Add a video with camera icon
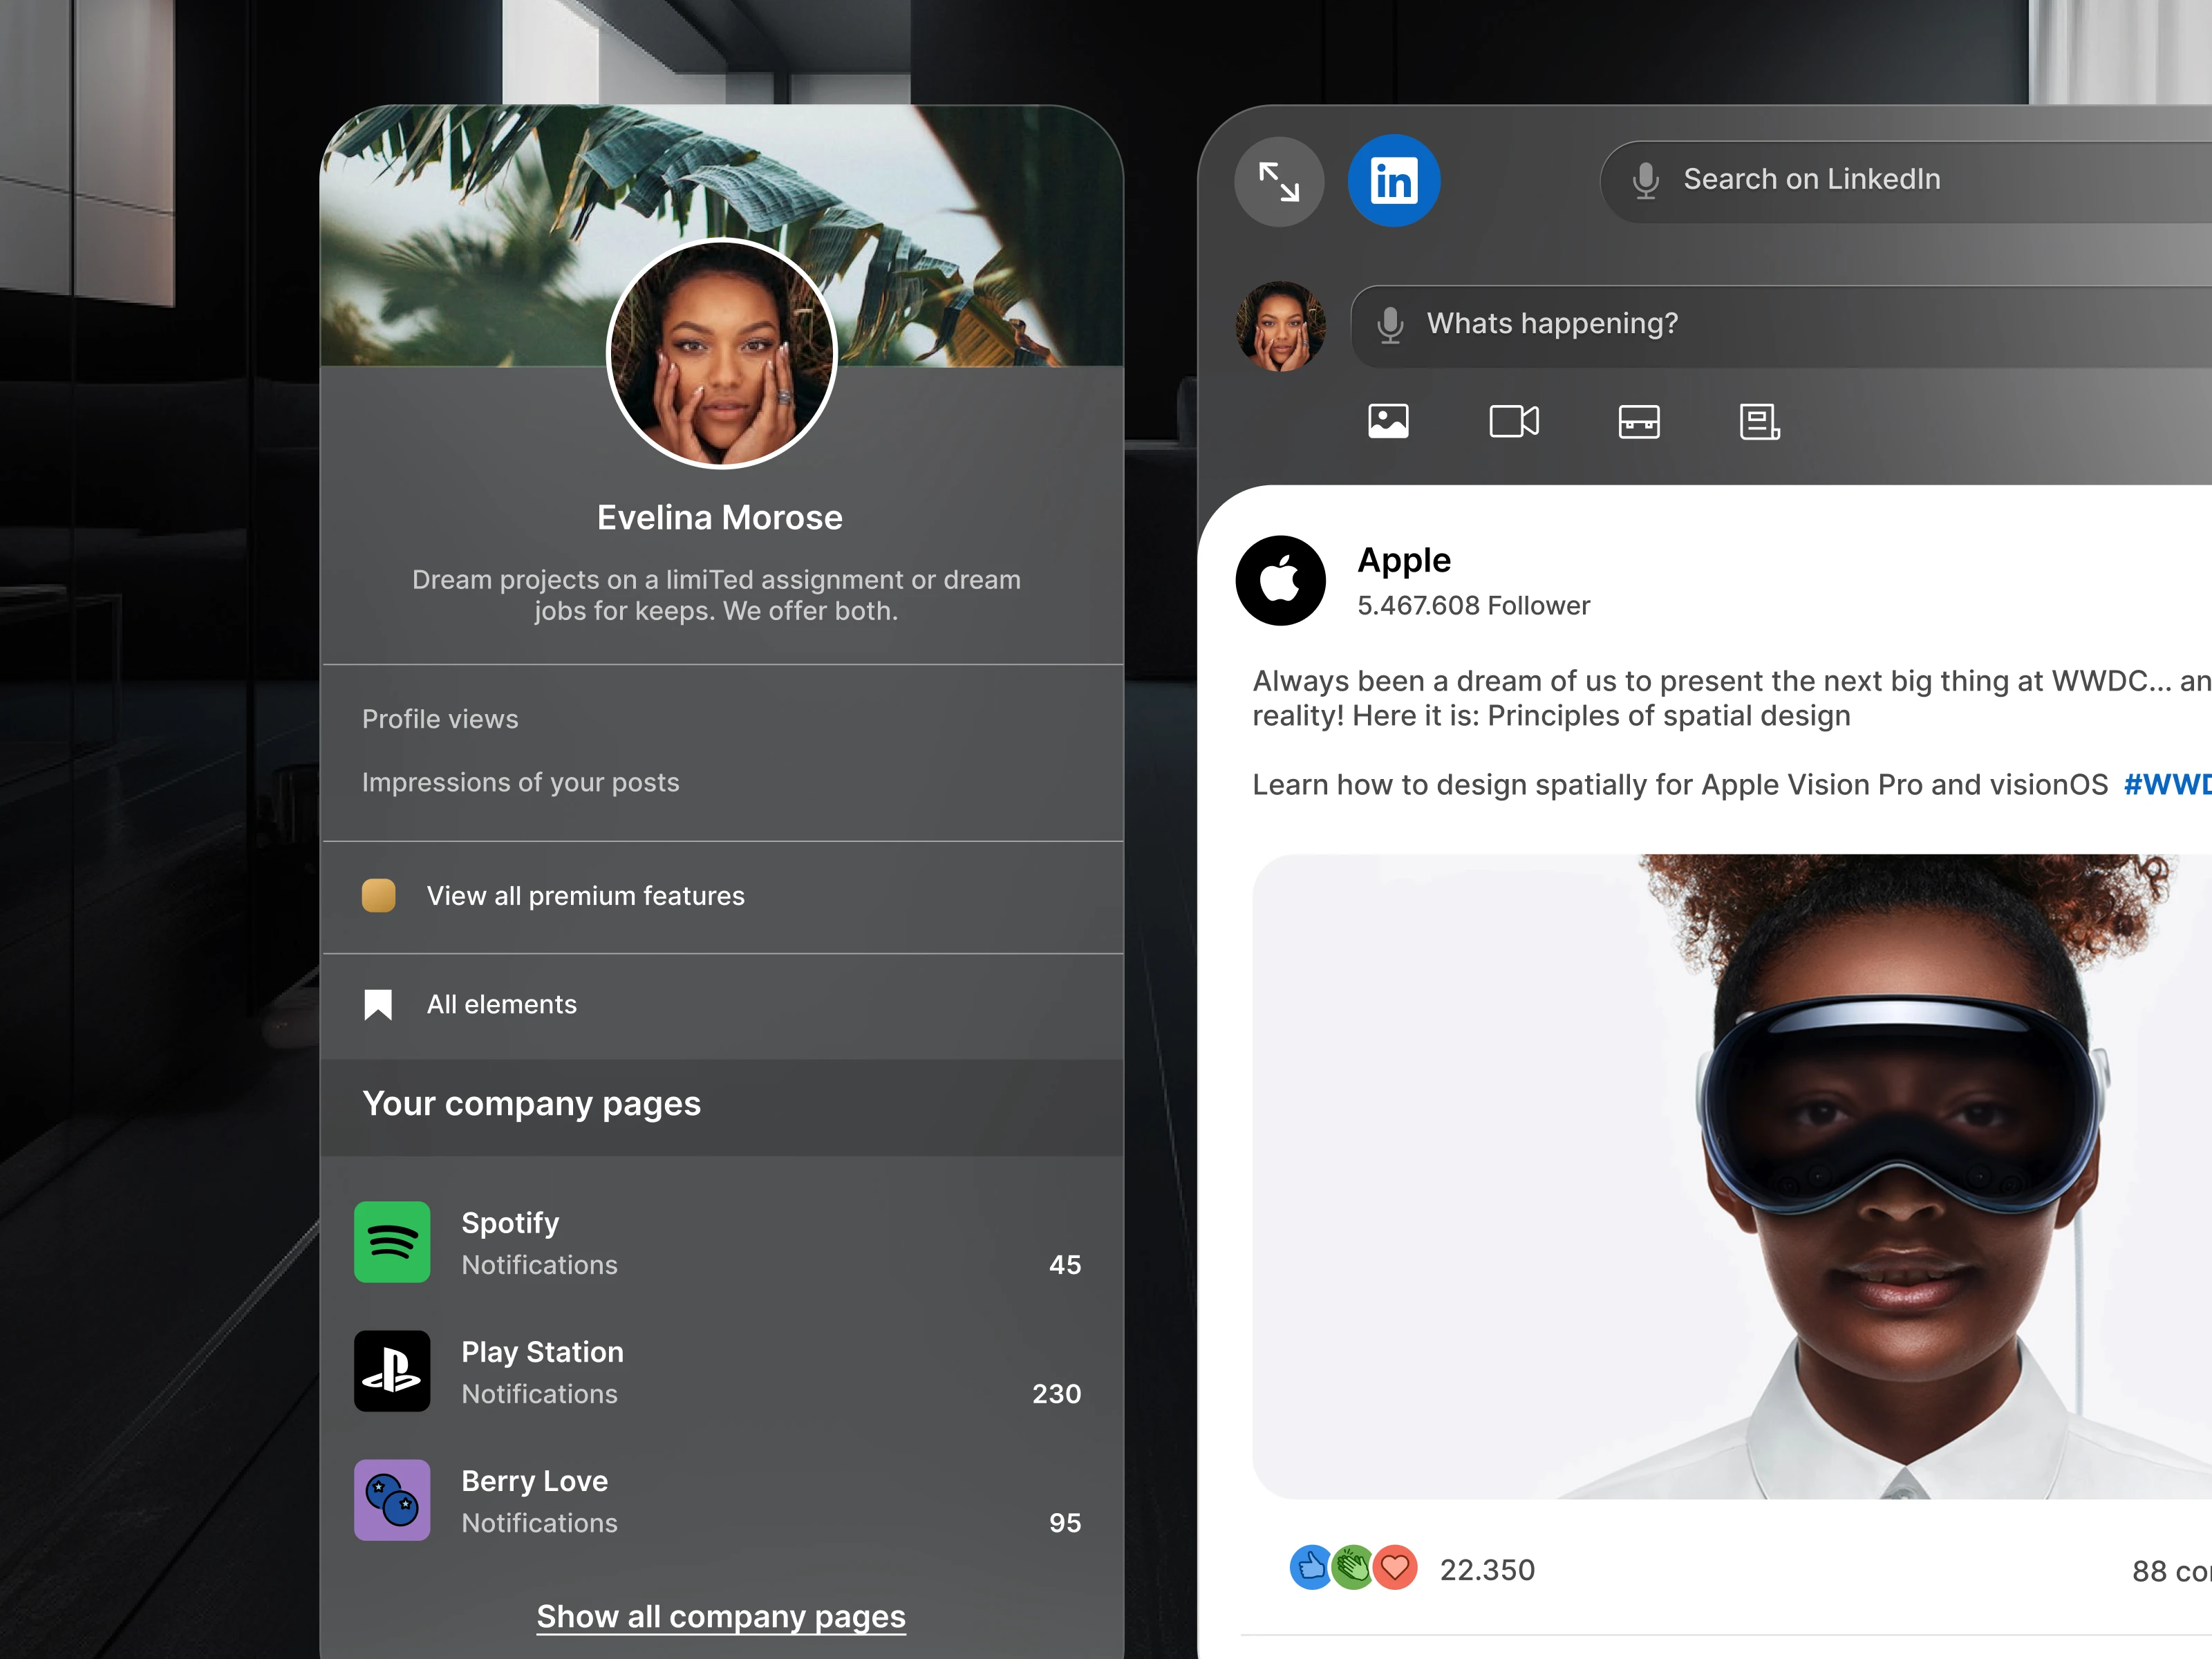2212x1659 pixels. (1513, 421)
